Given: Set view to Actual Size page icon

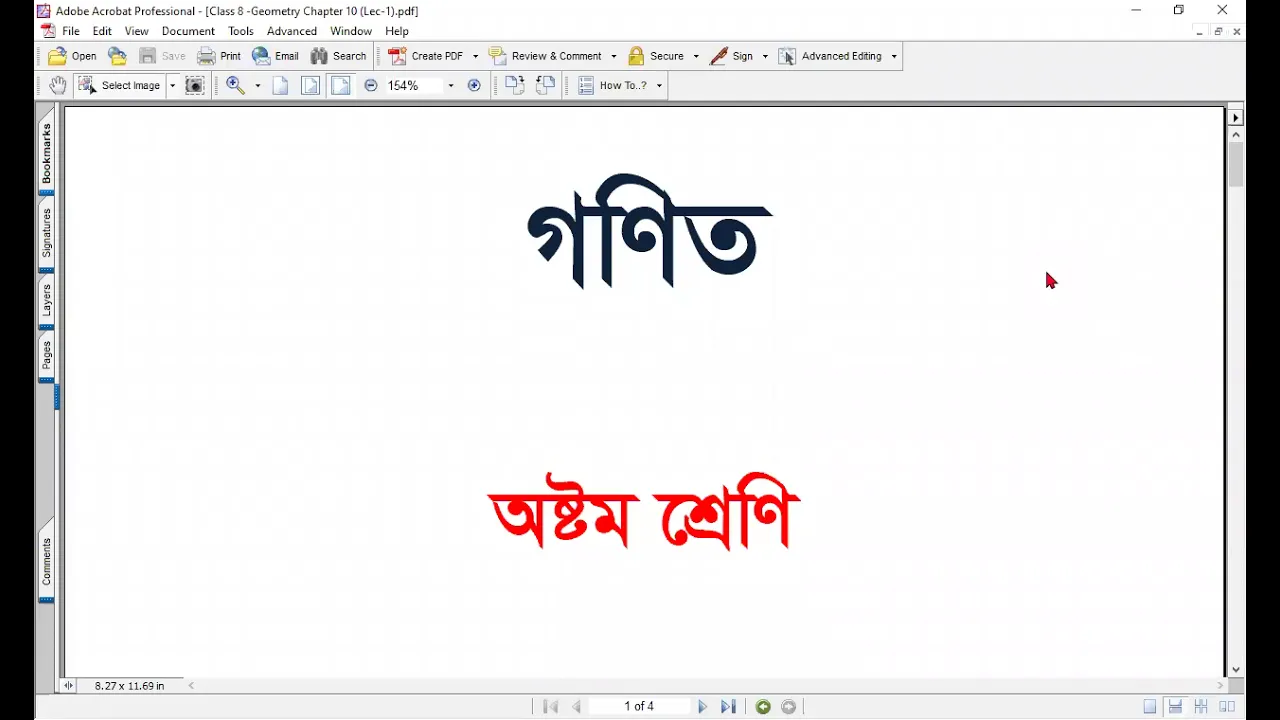Looking at the screenshot, I should point(280,85).
